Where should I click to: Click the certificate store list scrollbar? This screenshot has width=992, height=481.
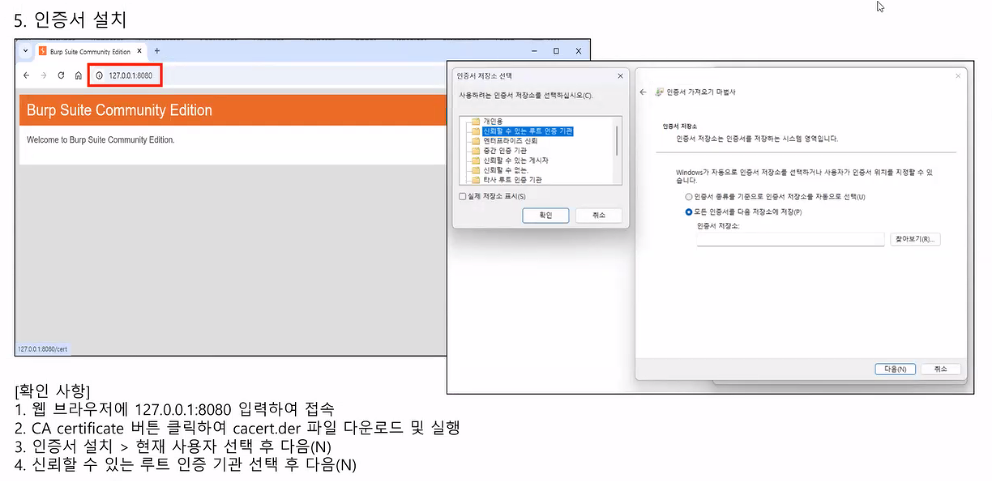pyautogui.click(x=617, y=140)
